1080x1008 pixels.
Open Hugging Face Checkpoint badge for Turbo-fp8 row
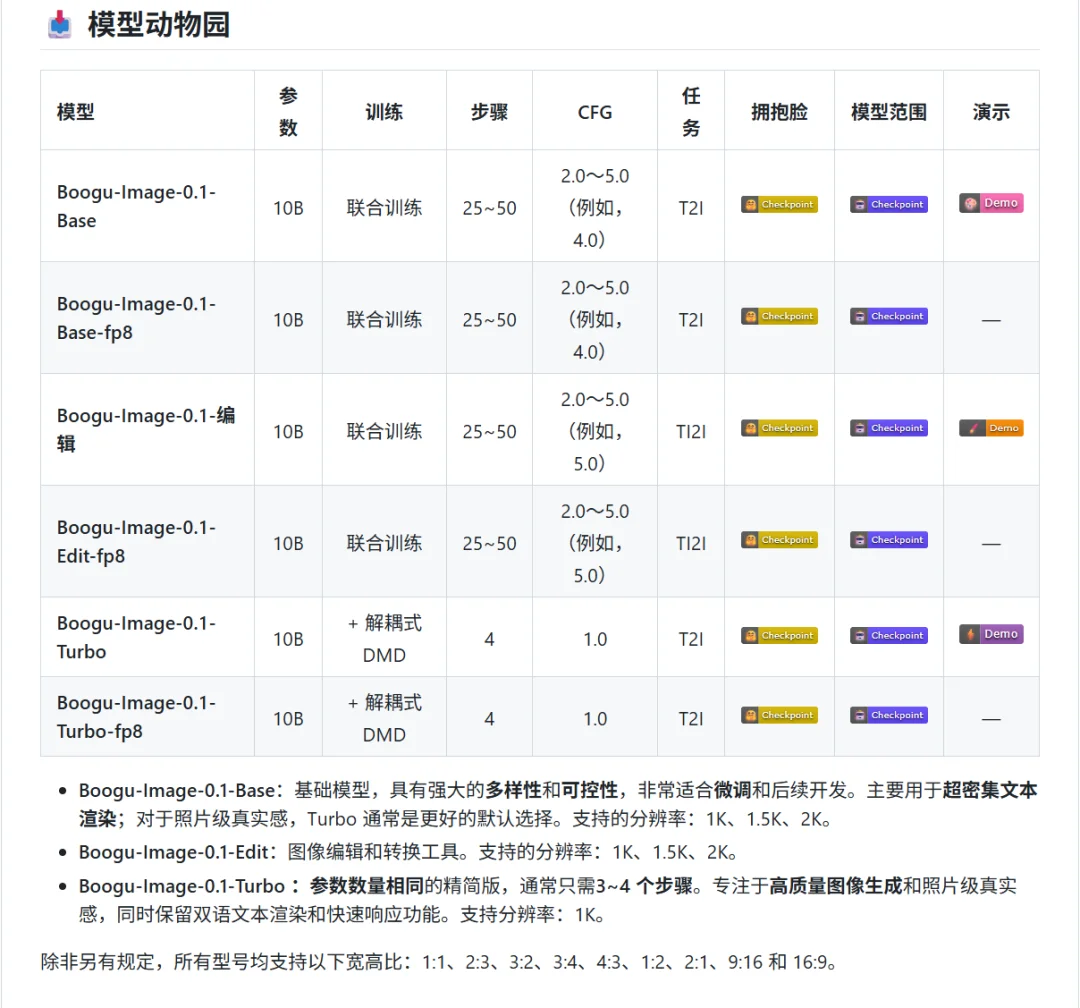pos(779,715)
